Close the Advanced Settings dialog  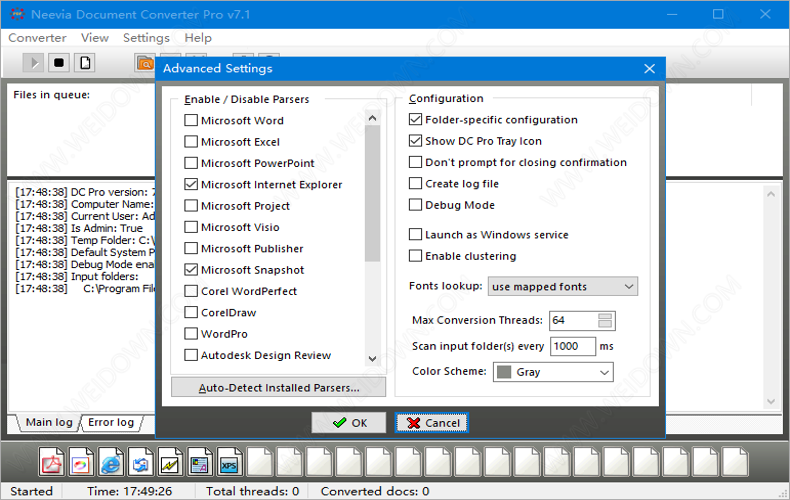(649, 69)
